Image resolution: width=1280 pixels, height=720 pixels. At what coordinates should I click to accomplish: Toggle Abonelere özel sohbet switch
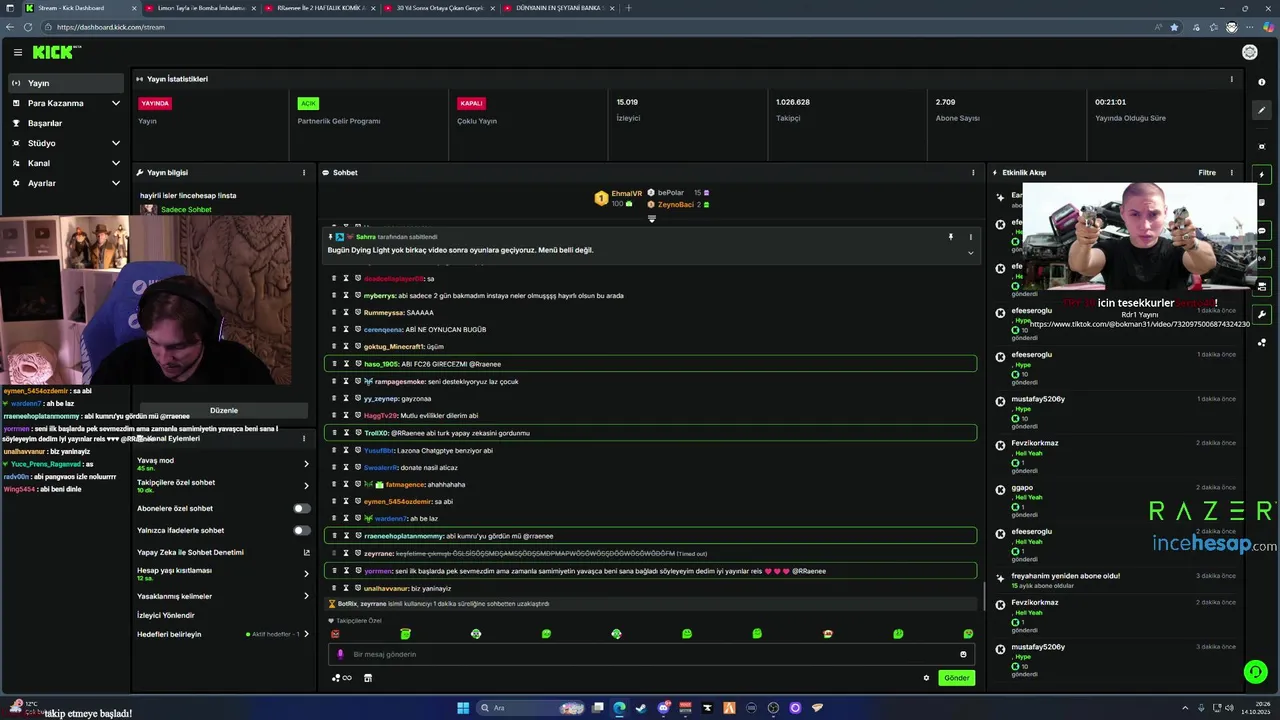point(301,508)
